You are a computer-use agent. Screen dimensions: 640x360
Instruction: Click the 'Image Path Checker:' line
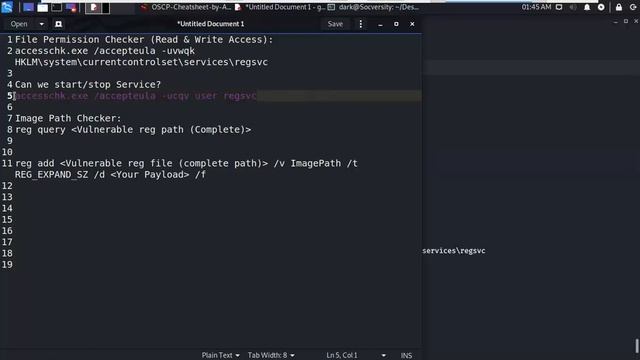coord(68,118)
